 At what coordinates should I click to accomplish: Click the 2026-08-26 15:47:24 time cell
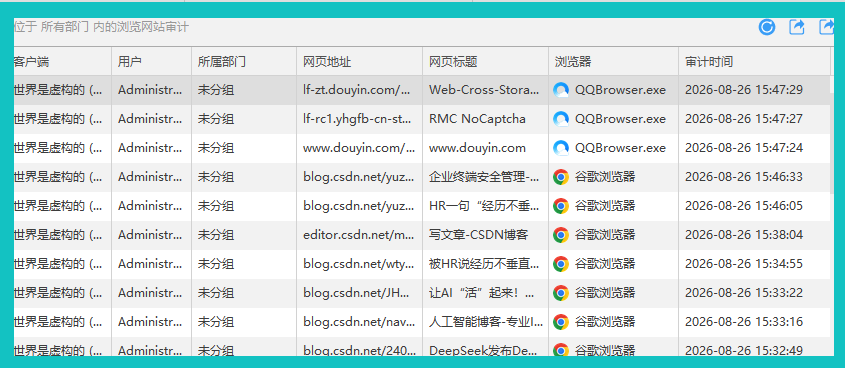(754, 148)
